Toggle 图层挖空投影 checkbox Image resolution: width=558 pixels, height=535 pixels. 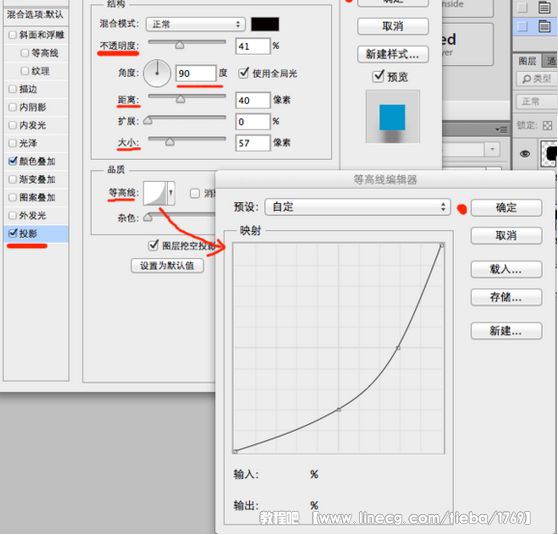153,245
